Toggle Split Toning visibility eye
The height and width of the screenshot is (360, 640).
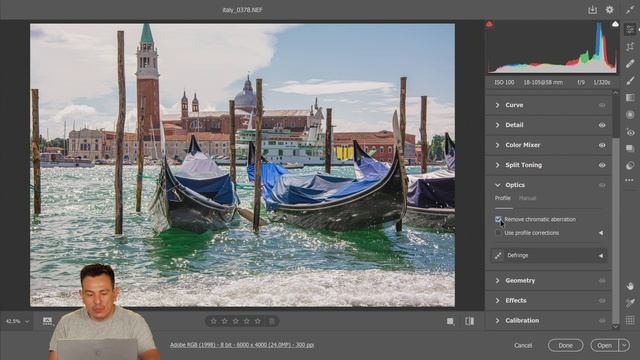(x=602, y=165)
